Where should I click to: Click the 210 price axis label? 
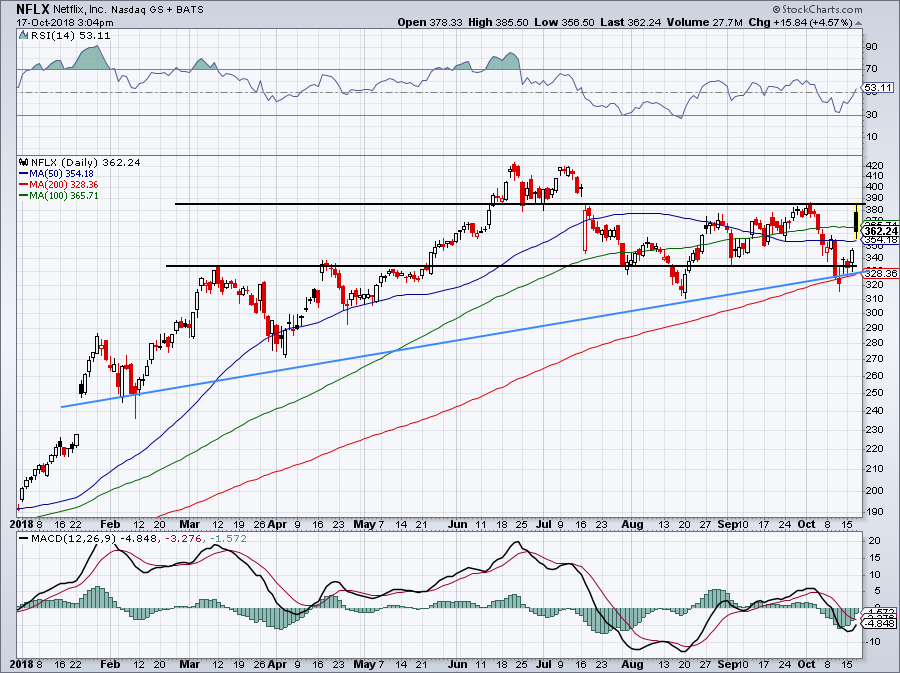(875, 469)
